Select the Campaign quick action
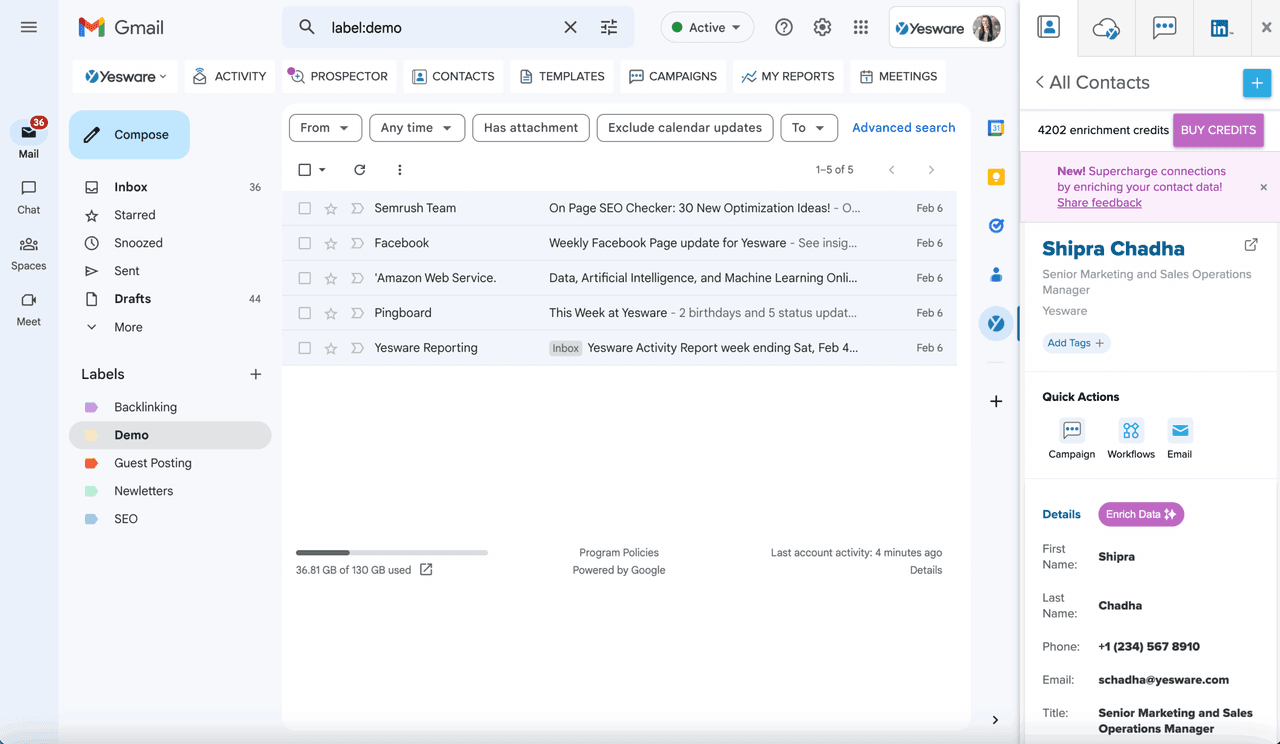This screenshot has width=1280, height=744. (1071, 432)
